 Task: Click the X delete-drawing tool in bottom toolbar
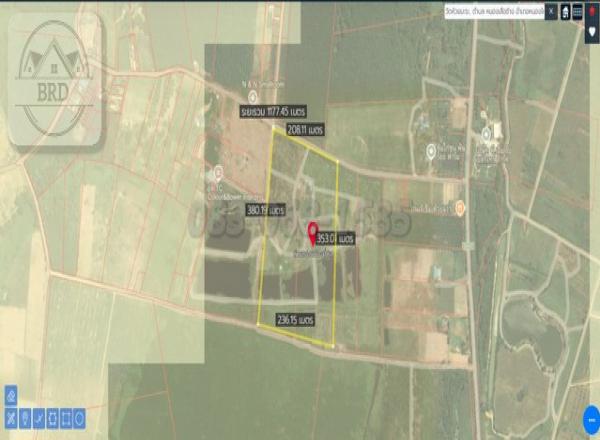click(x=11, y=416)
